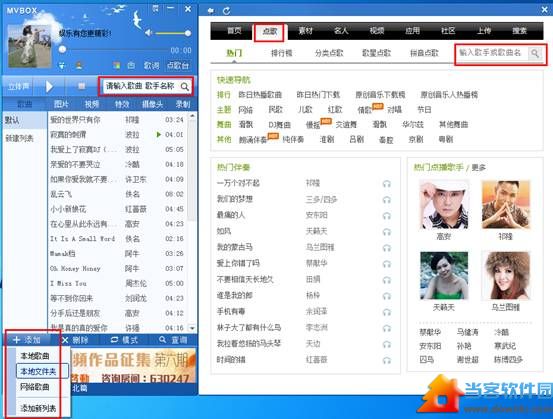The image size is (553, 419).
Task: Click the playback progress slider knob
Action: tap(62, 49)
